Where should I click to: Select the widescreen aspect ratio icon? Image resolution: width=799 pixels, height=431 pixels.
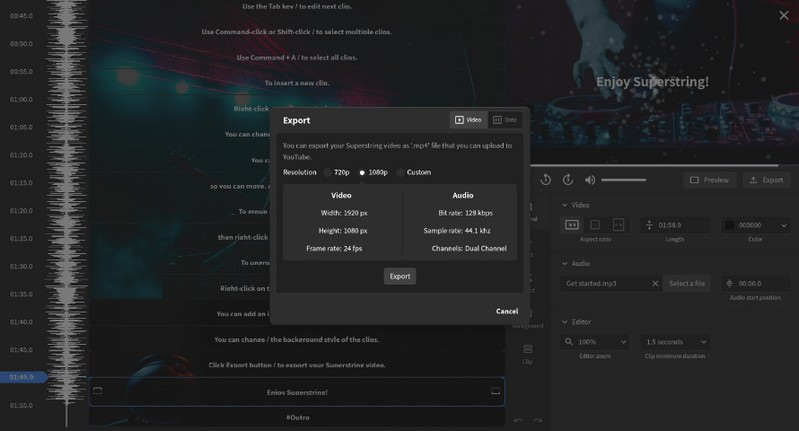click(572, 225)
